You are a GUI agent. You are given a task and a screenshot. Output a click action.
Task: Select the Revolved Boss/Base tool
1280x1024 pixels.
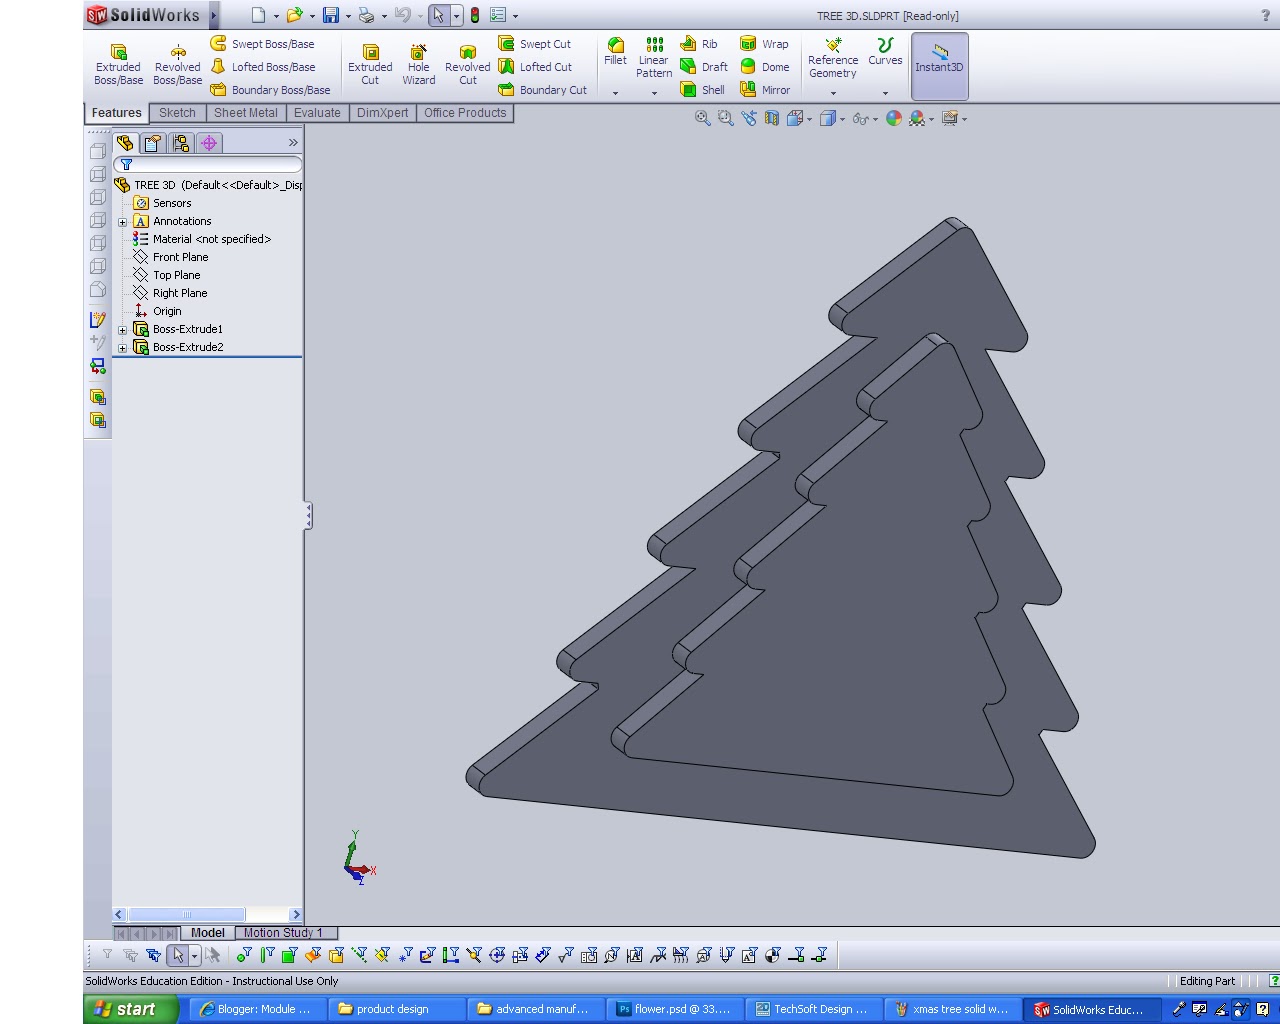click(177, 64)
